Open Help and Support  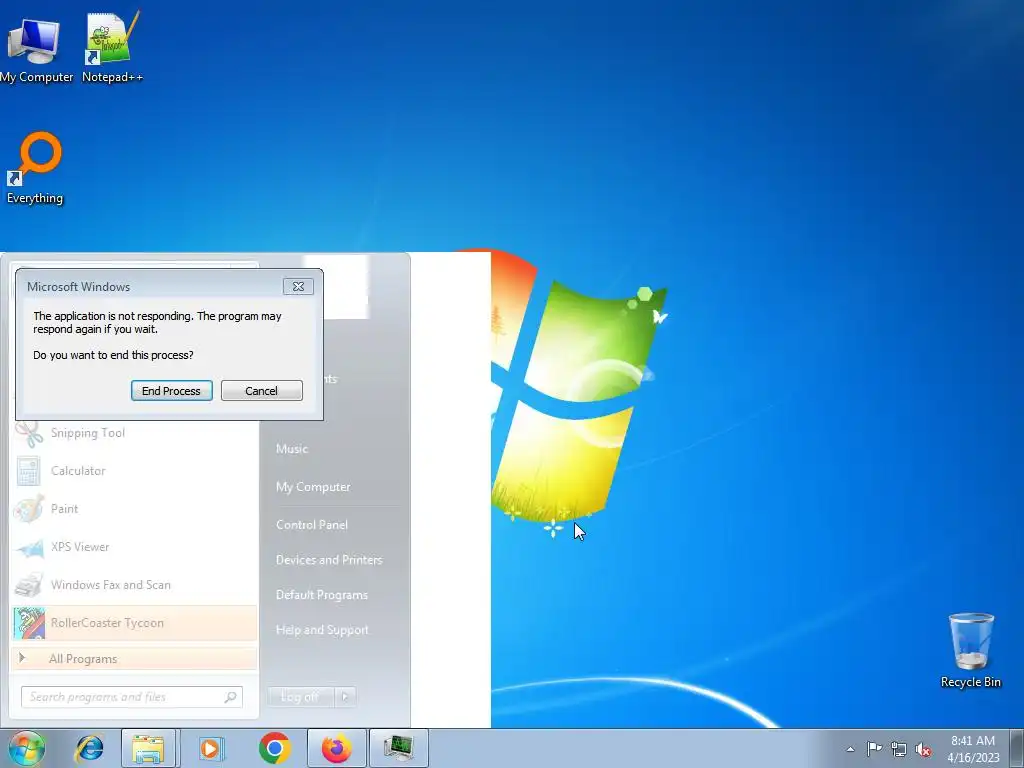[322, 630]
